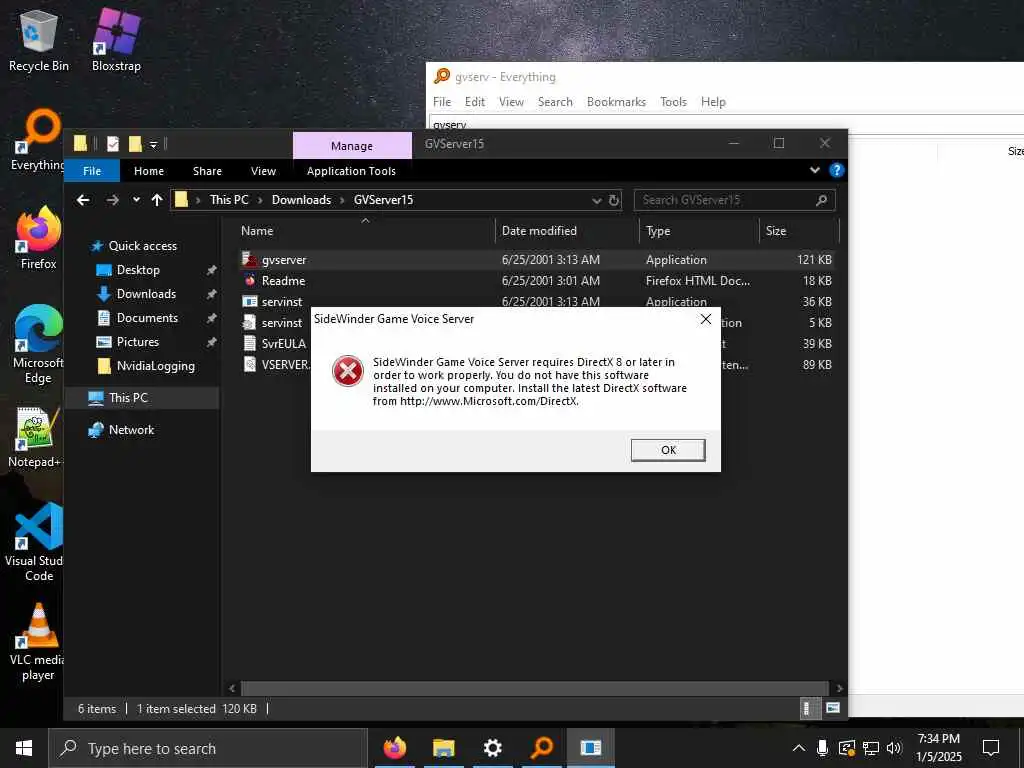Click the Properties quick access toolbar icon

pyautogui.click(x=113, y=144)
